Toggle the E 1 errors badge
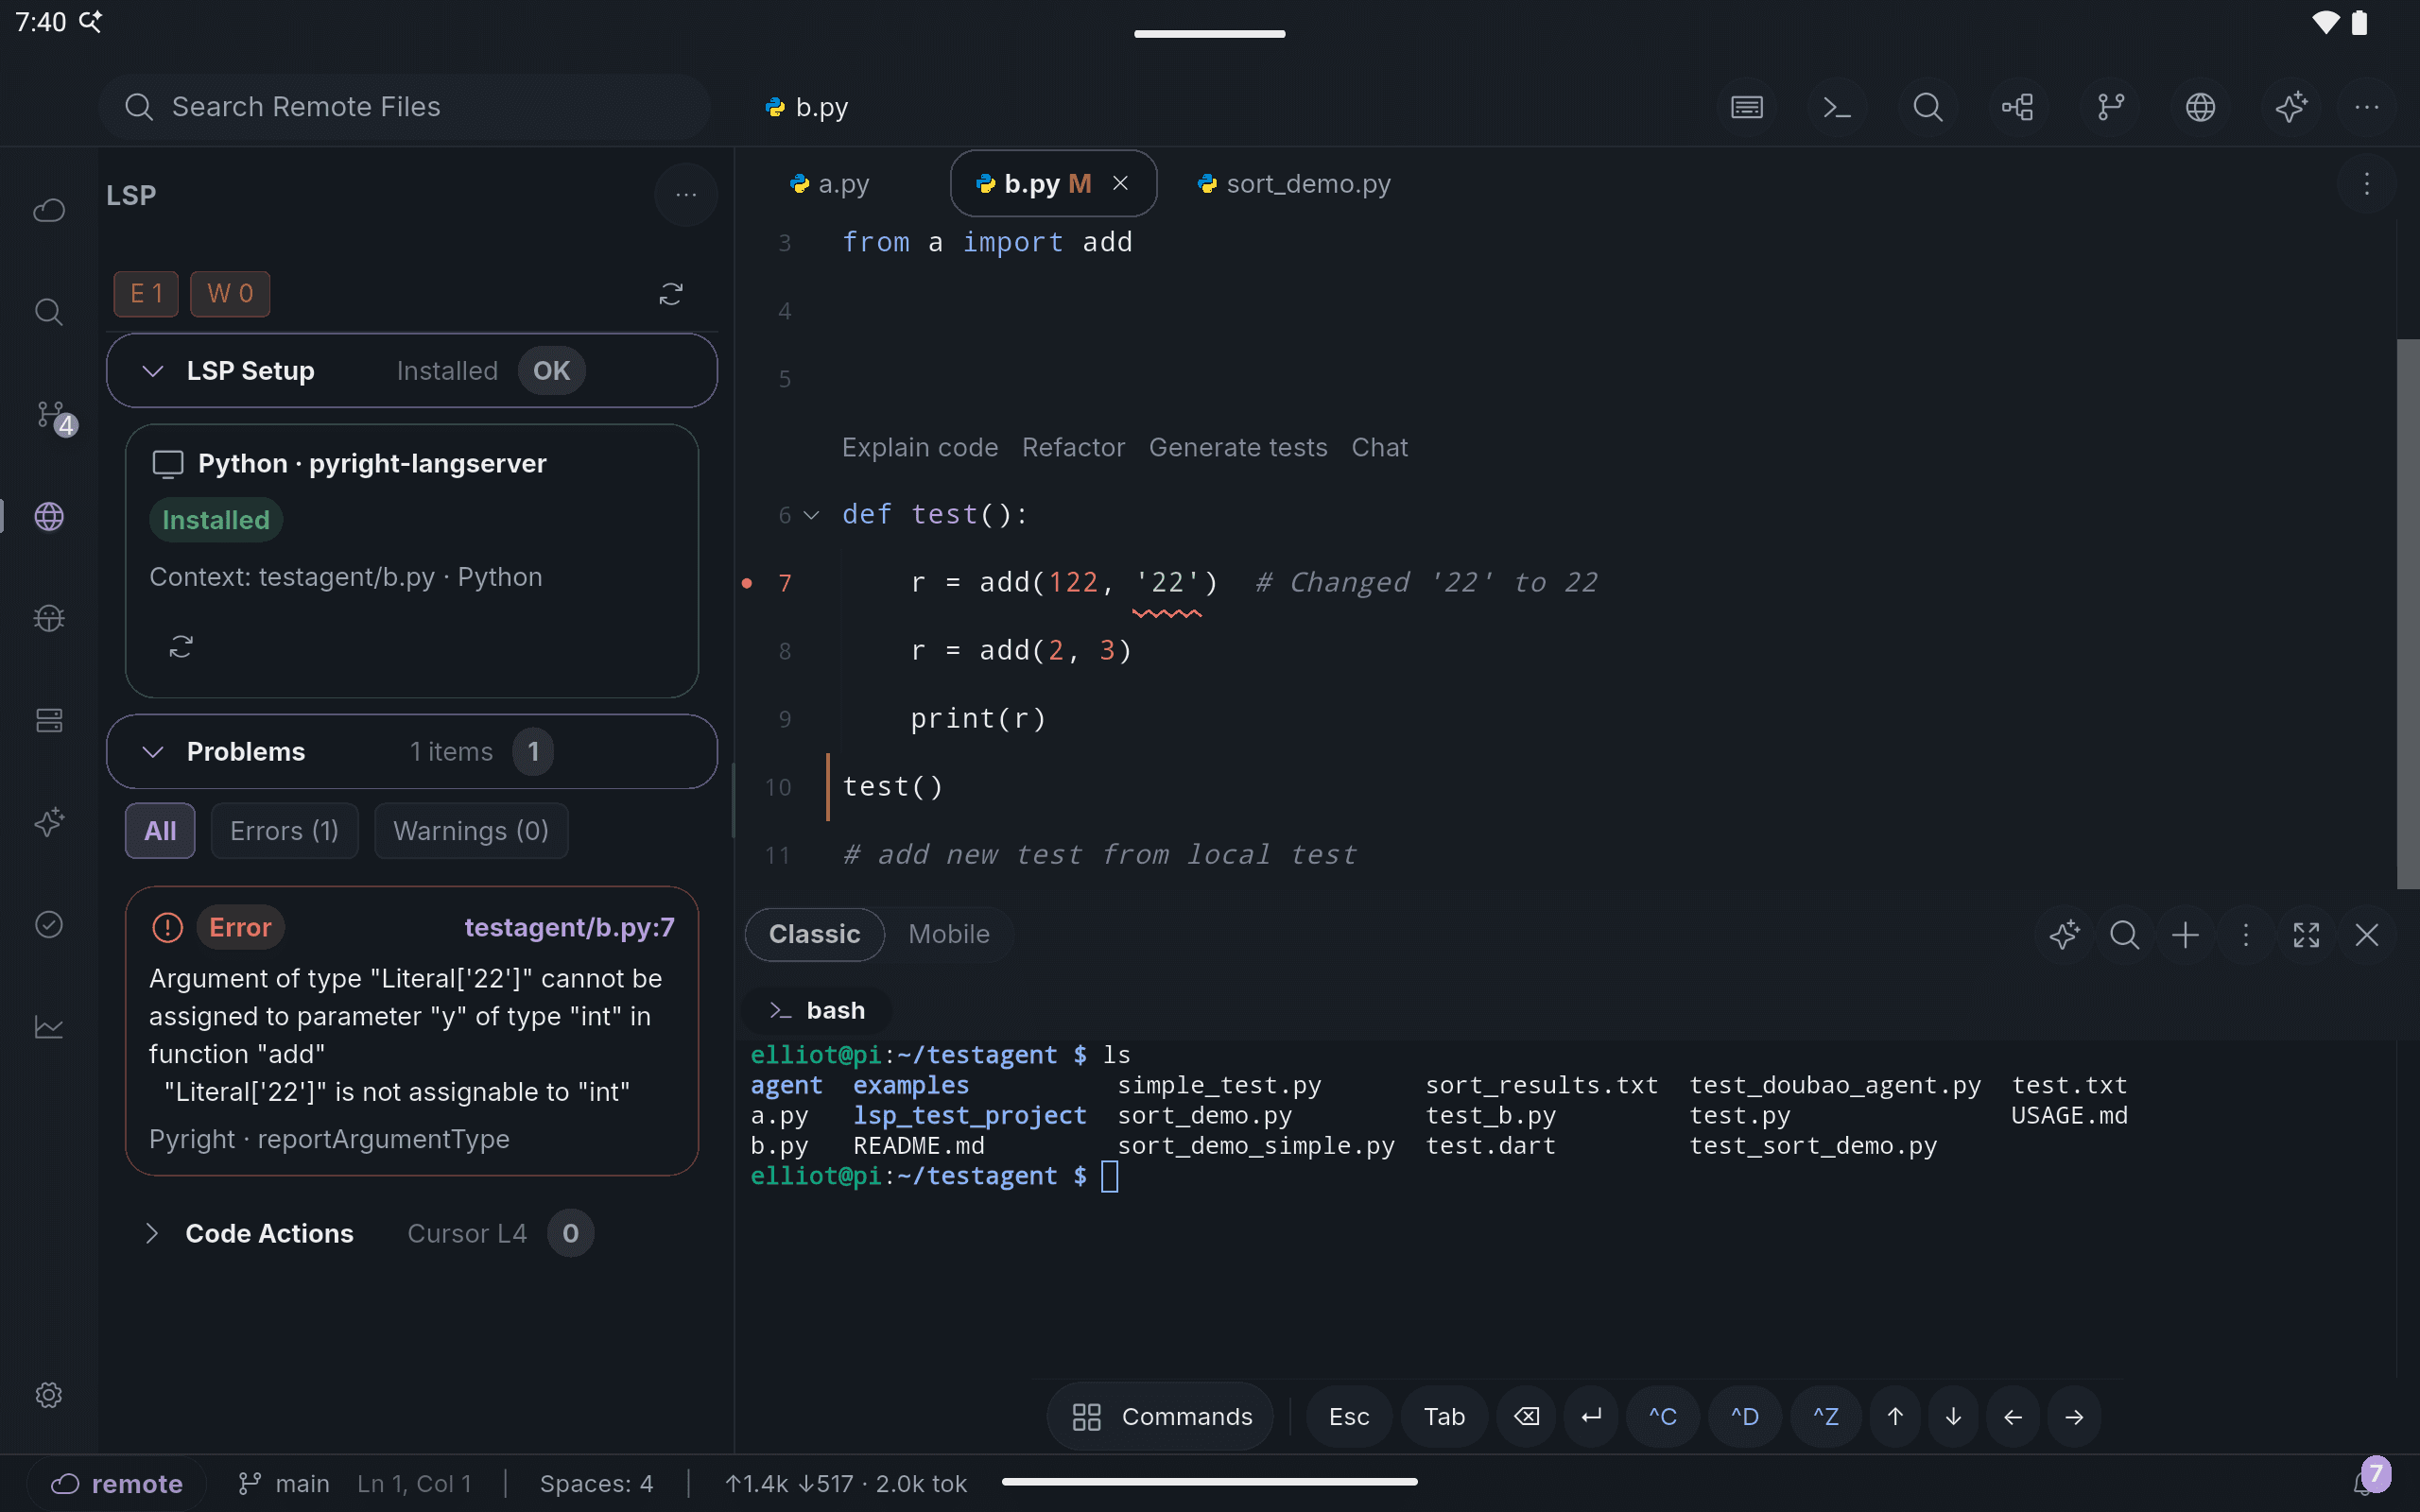 pos(146,294)
